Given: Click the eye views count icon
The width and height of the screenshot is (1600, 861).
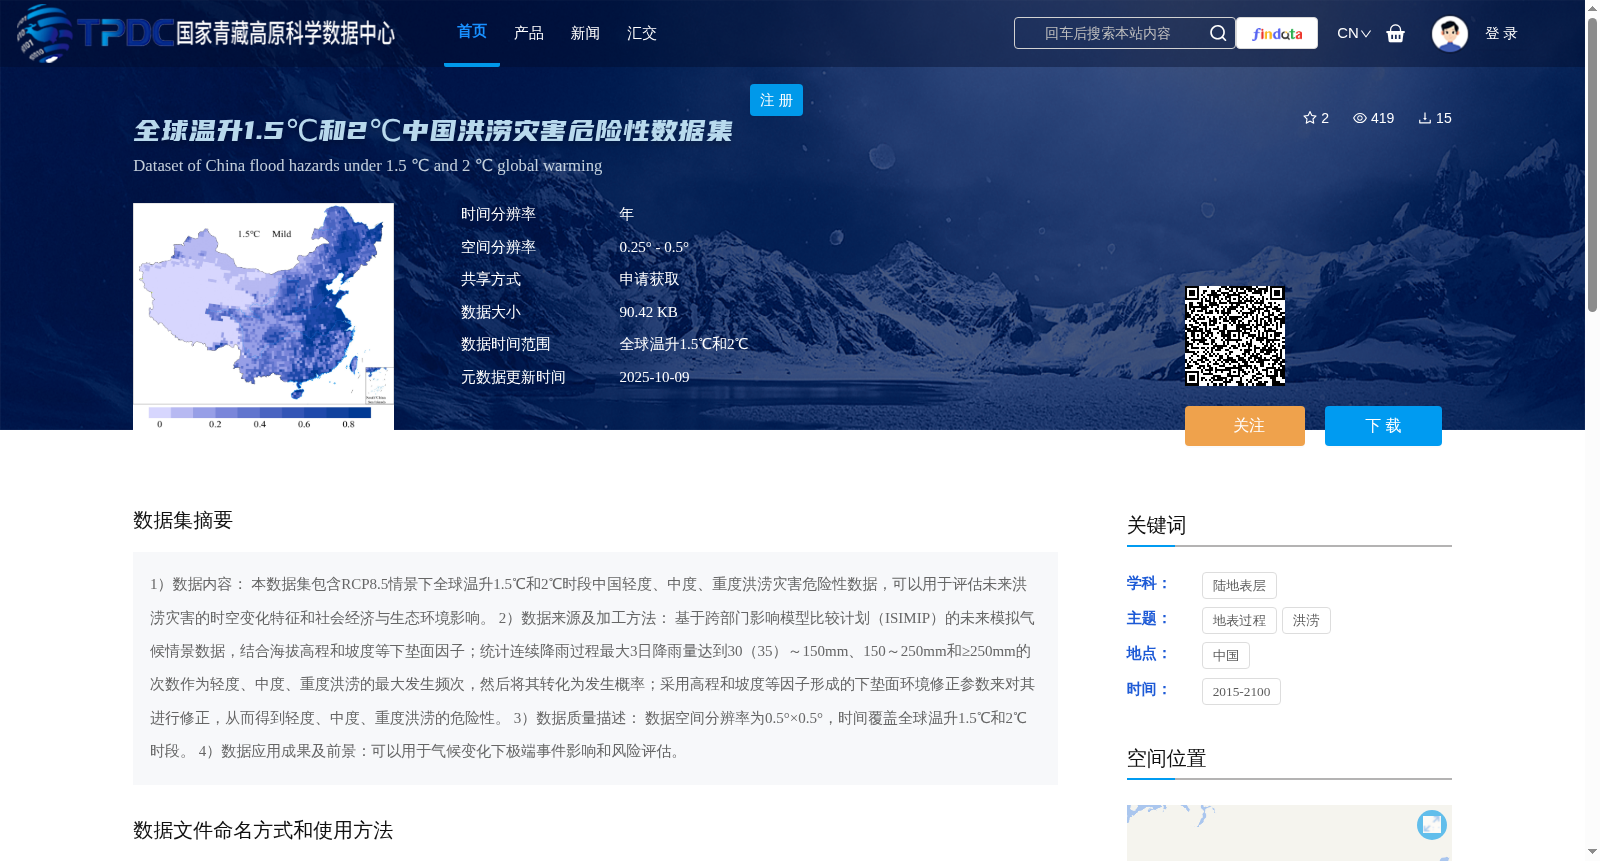Looking at the screenshot, I should (x=1359, y=118).
